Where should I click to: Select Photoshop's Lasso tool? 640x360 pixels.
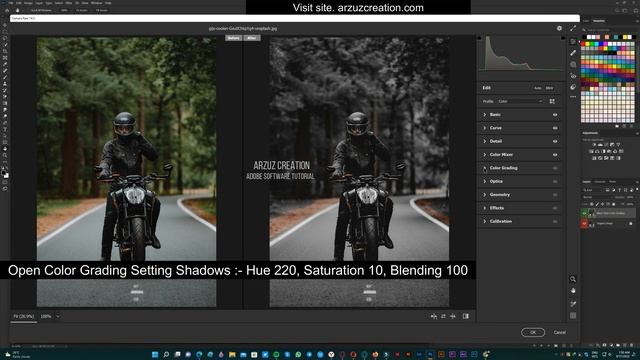click(5, 38)
